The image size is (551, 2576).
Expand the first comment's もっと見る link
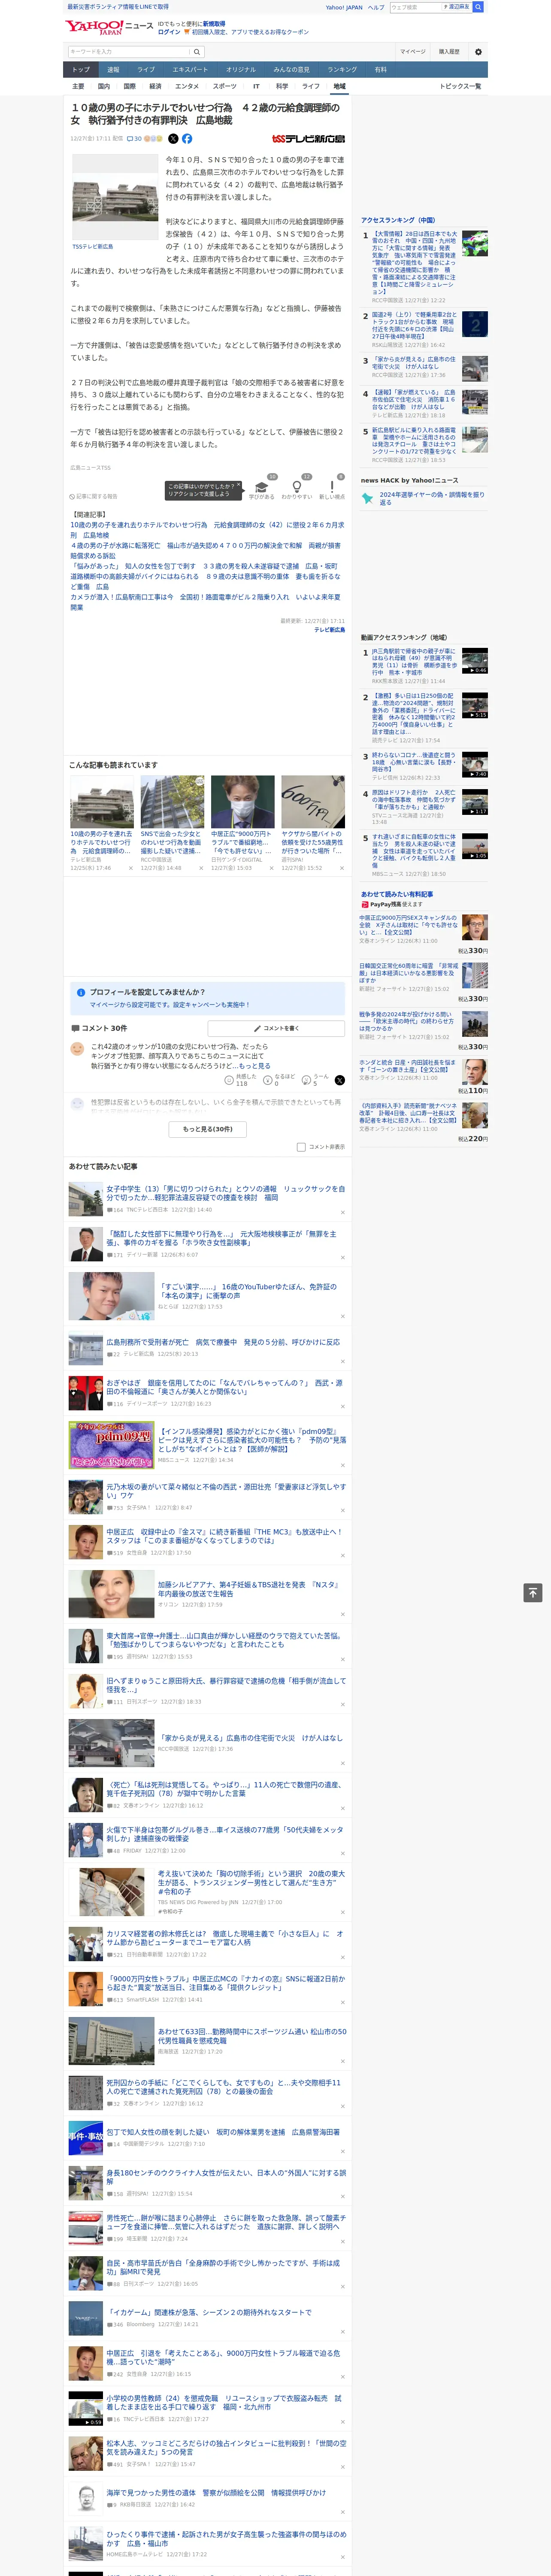coord(254,1066)
